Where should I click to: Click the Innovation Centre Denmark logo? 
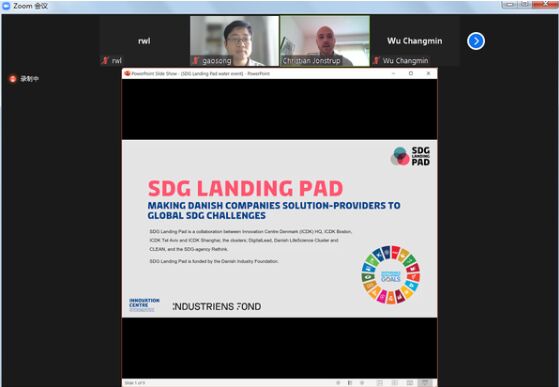[144, 305]
